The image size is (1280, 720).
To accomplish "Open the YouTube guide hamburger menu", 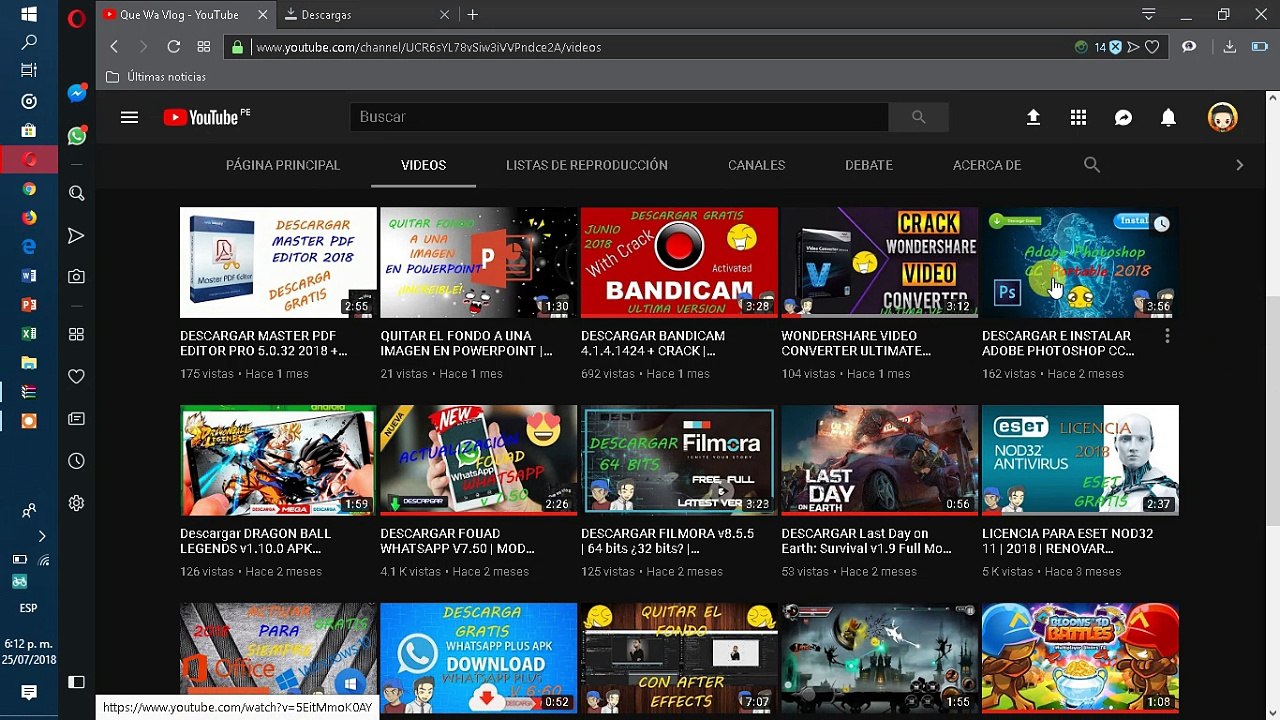I will click(129, 117).
